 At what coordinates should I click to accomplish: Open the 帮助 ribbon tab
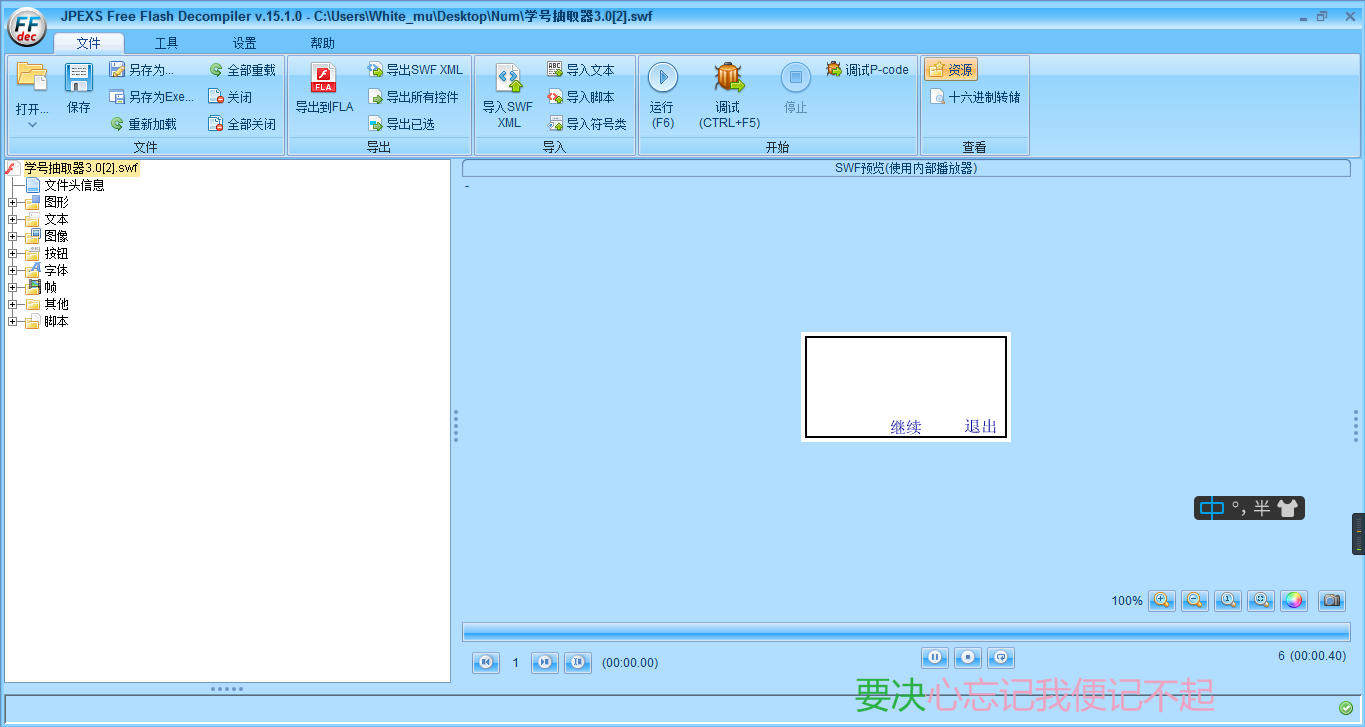tap(322, 43)
